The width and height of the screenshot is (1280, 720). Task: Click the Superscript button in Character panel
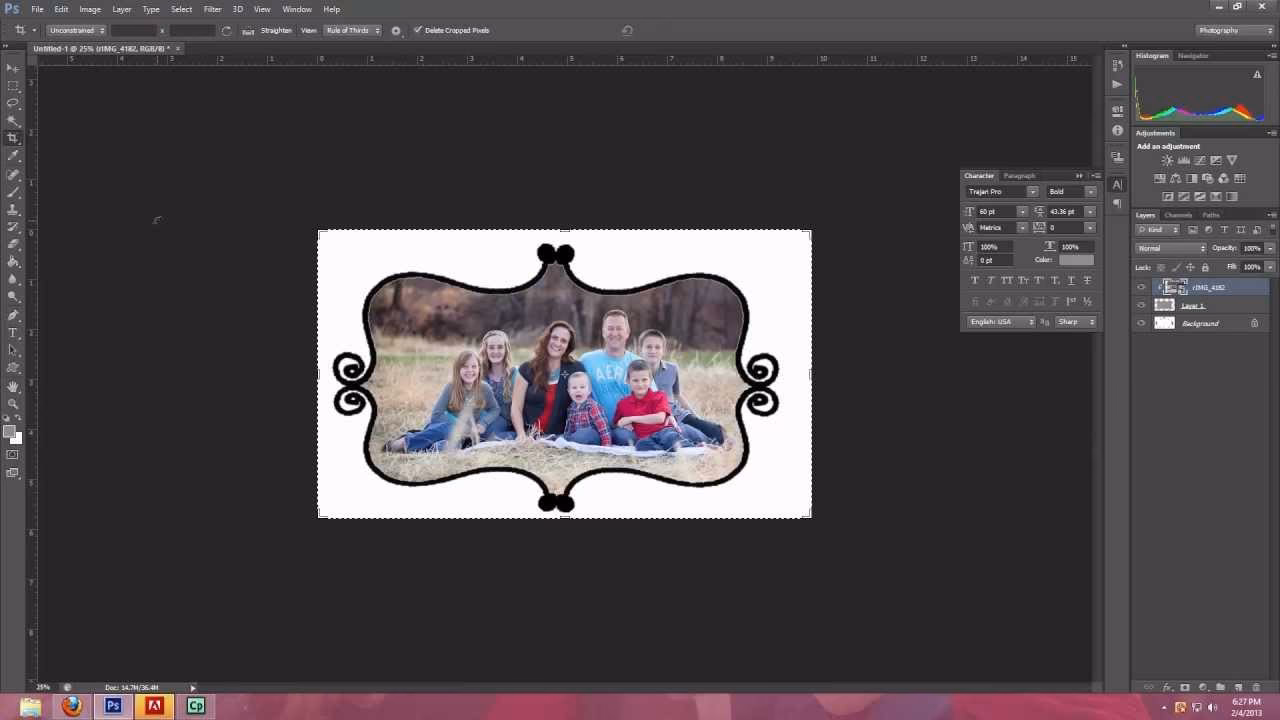tap(1038, 280)
